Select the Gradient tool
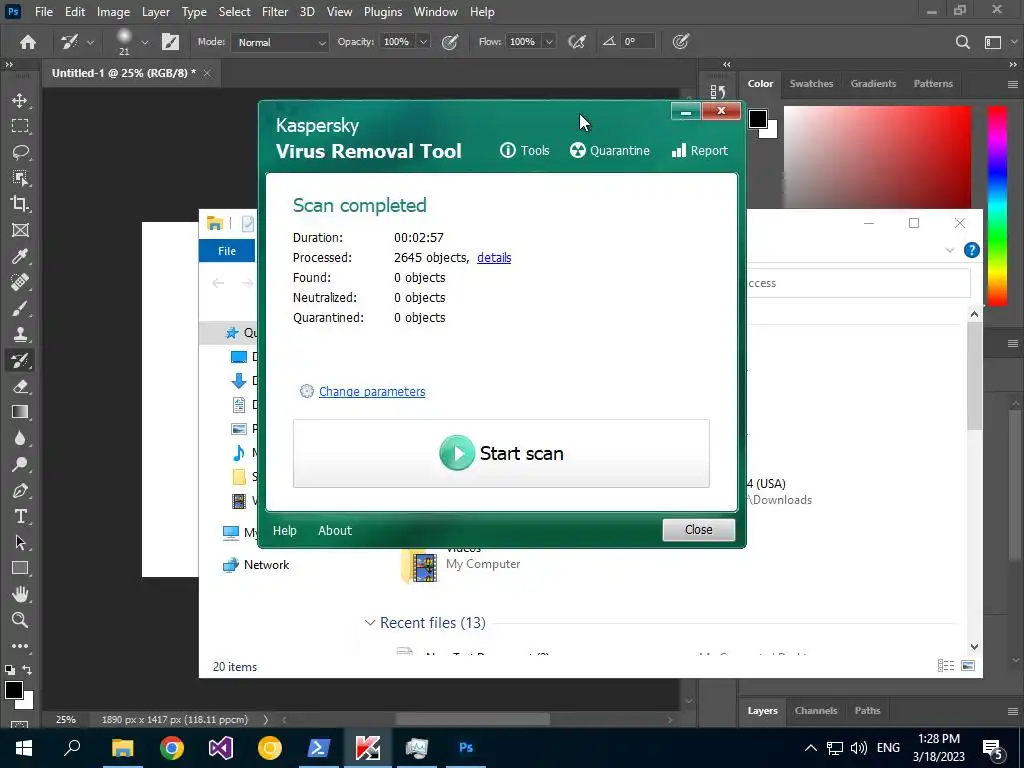The height and width of the screenshot is (768, 1024). tap(20, 412)
